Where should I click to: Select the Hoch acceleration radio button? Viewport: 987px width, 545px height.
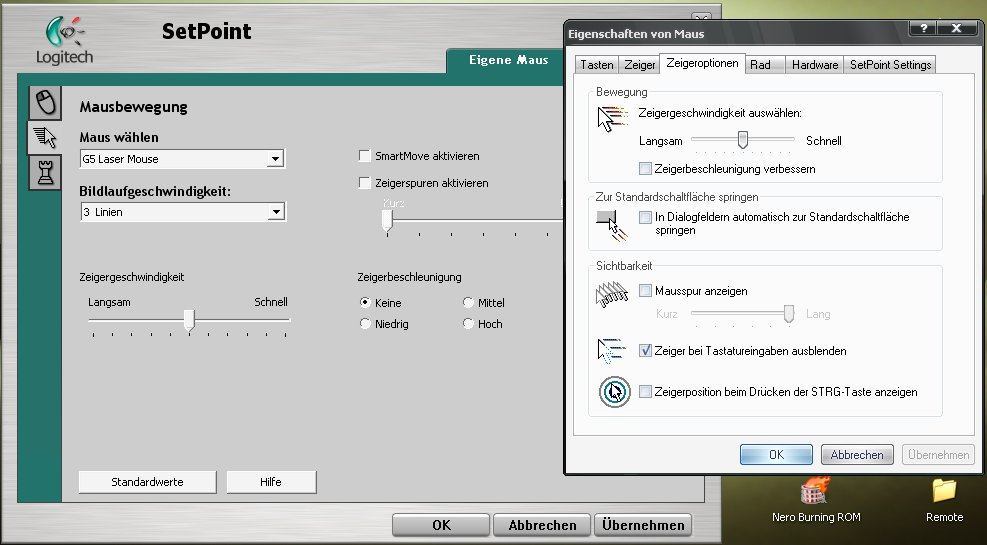[x=468, y=323]
